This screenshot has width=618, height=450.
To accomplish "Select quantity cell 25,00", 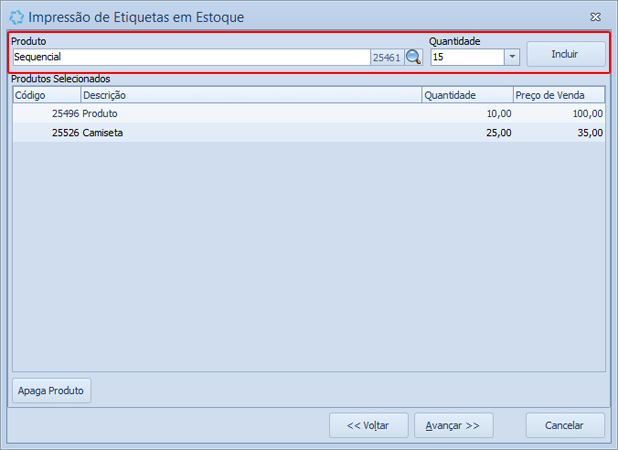I will pos(467,132).
